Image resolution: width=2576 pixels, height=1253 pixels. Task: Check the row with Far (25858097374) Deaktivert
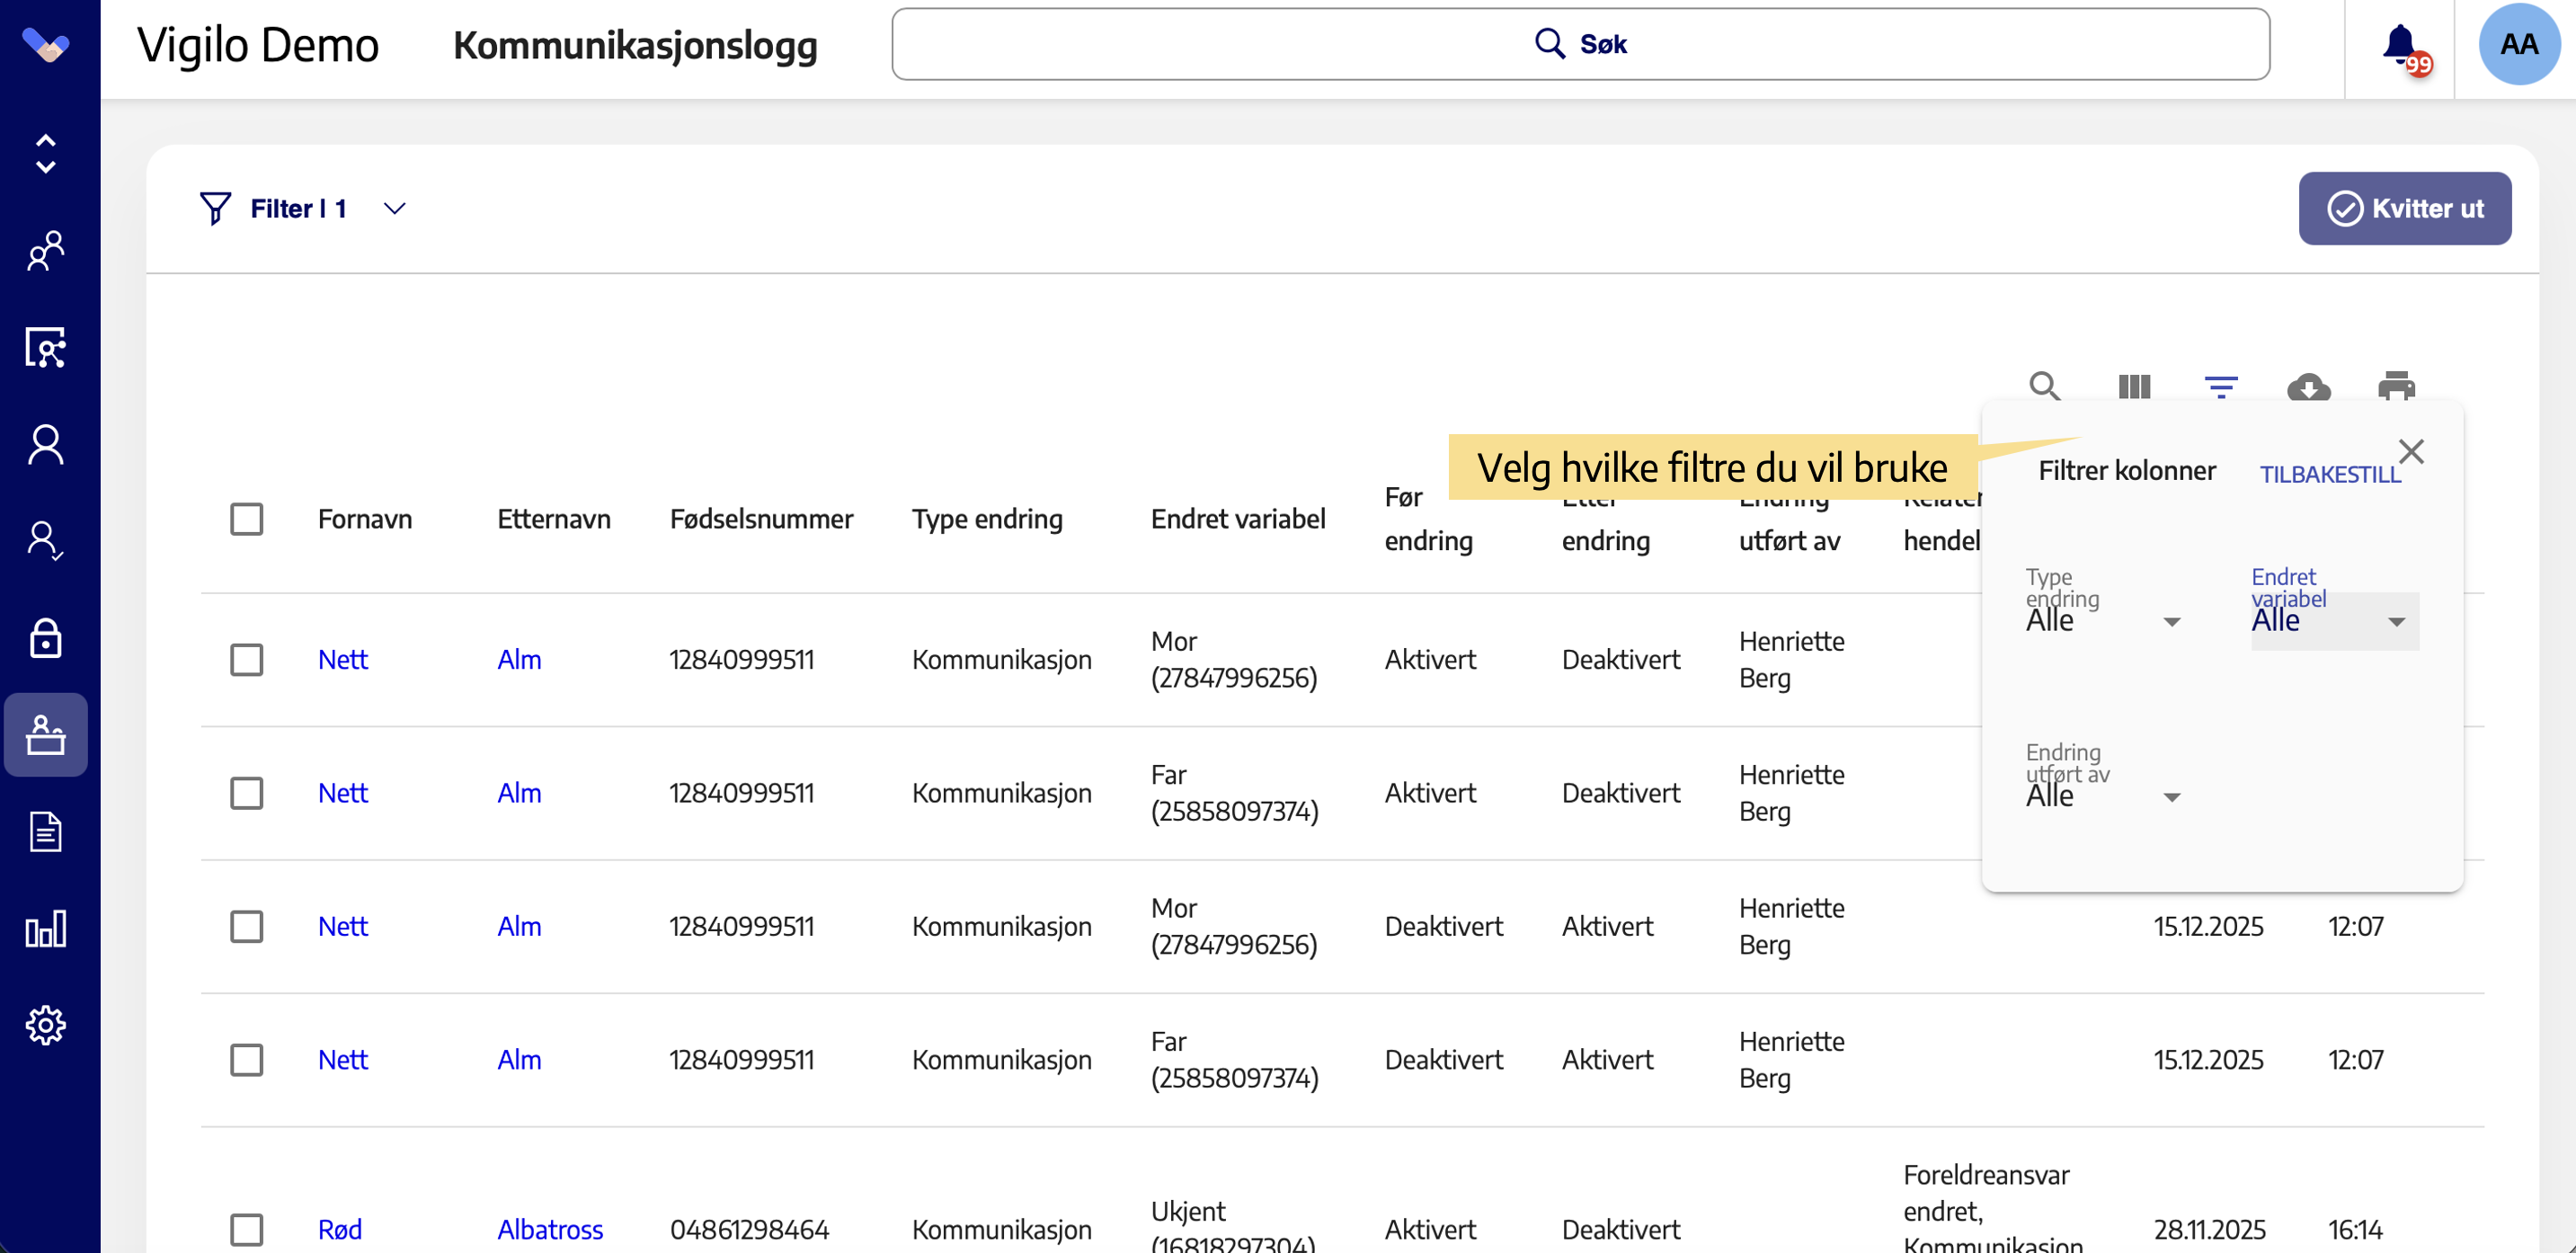tap(247, 1060)
